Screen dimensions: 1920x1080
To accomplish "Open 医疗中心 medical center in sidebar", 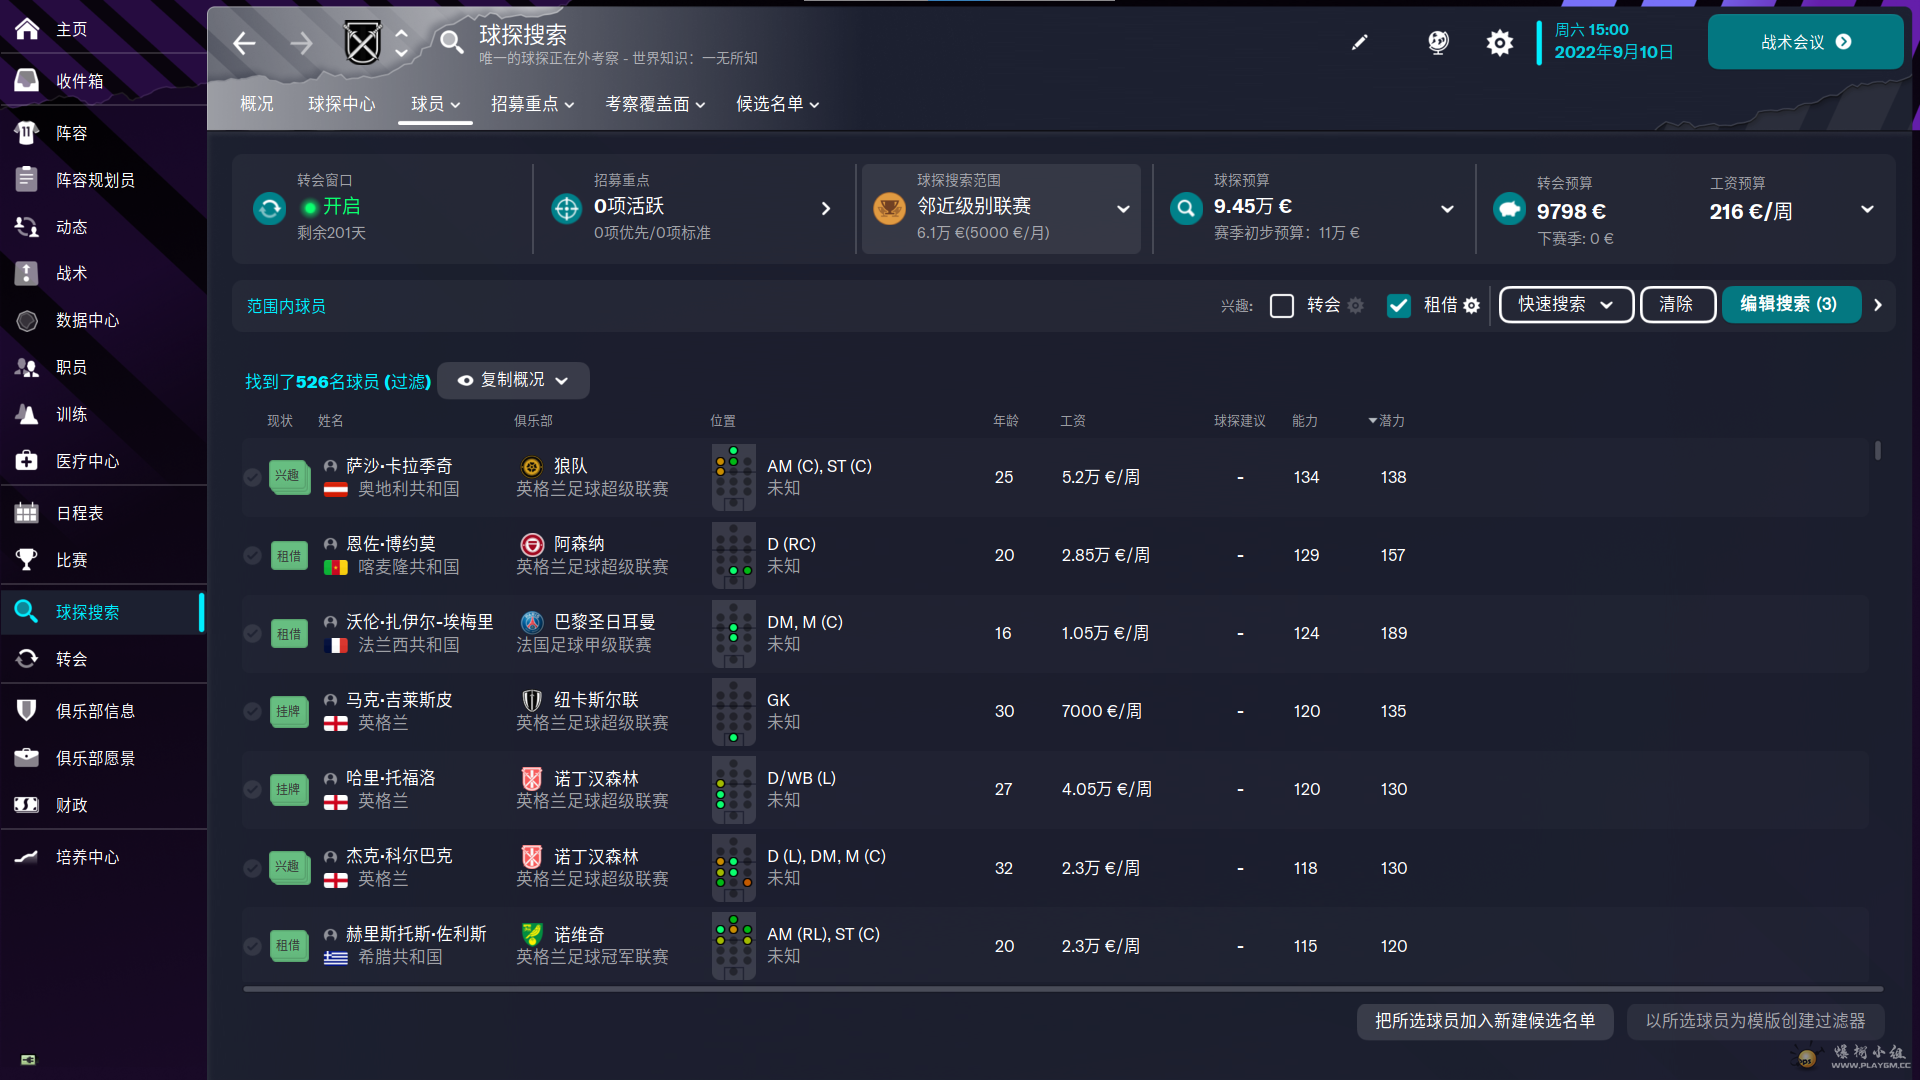I will [x=87, y=461].
